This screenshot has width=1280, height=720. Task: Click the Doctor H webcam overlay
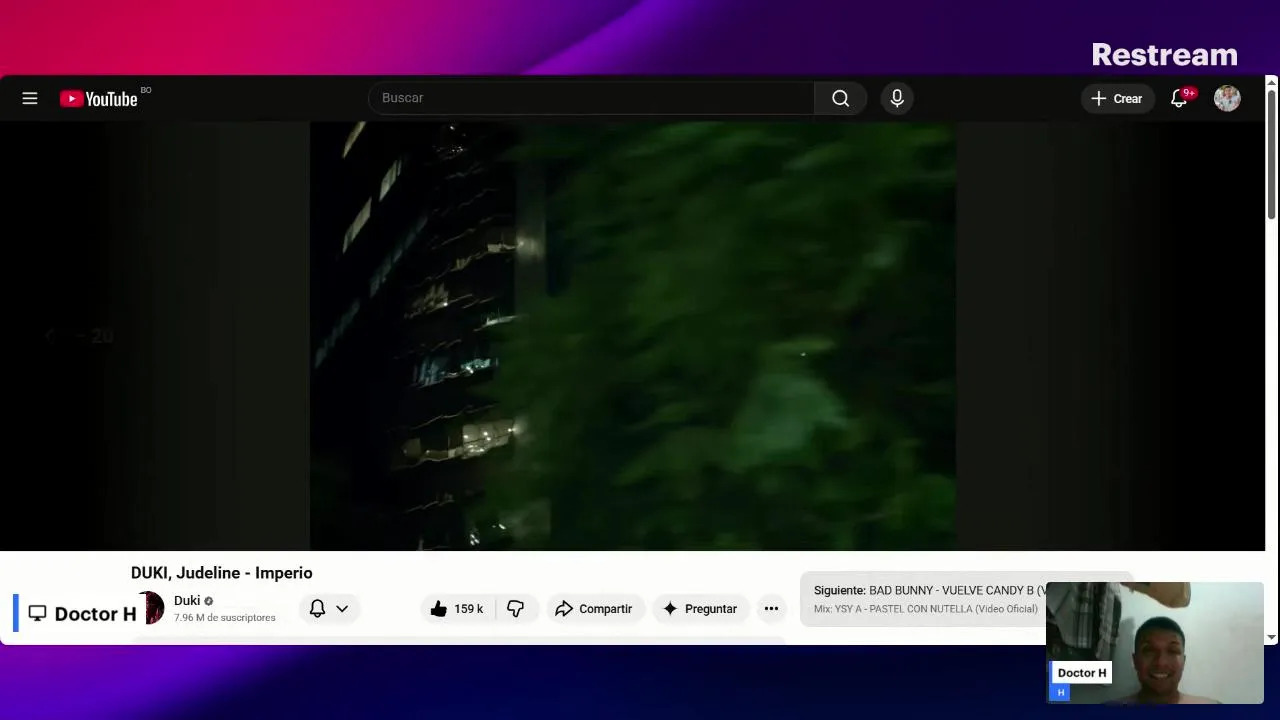pyautogui.click(x=1155, y=643)
